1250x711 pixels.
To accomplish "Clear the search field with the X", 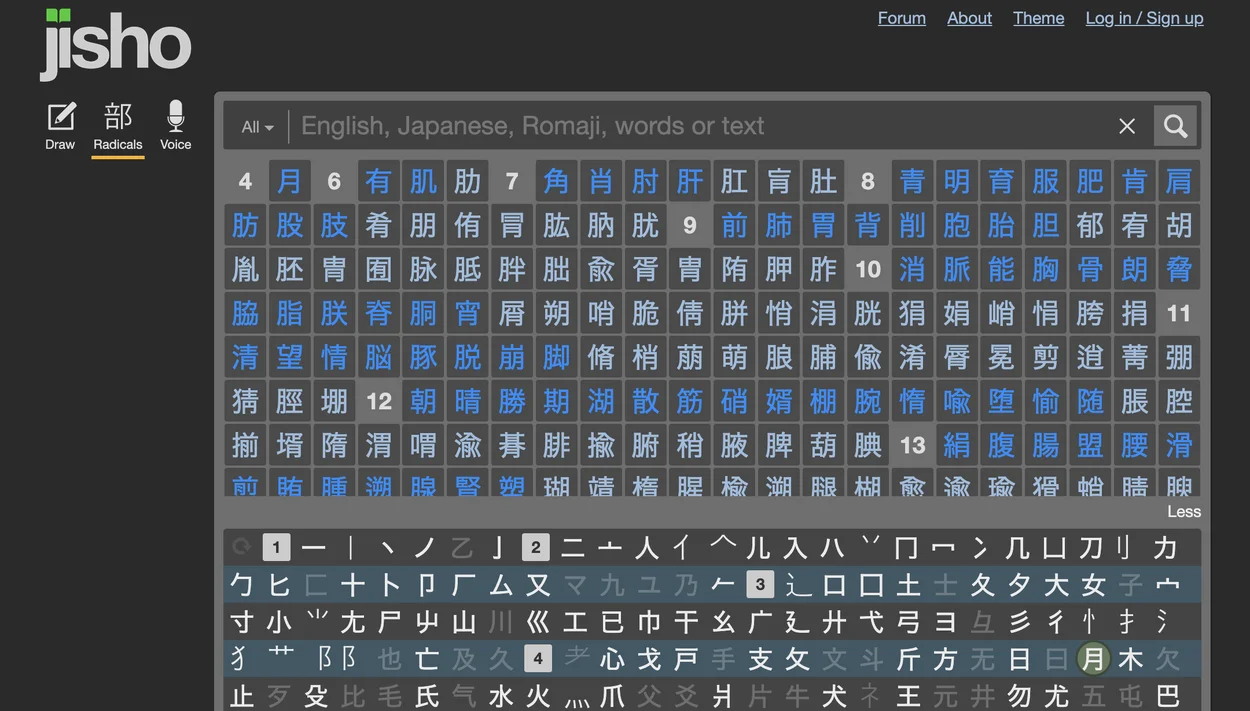I will point(1127,126).
